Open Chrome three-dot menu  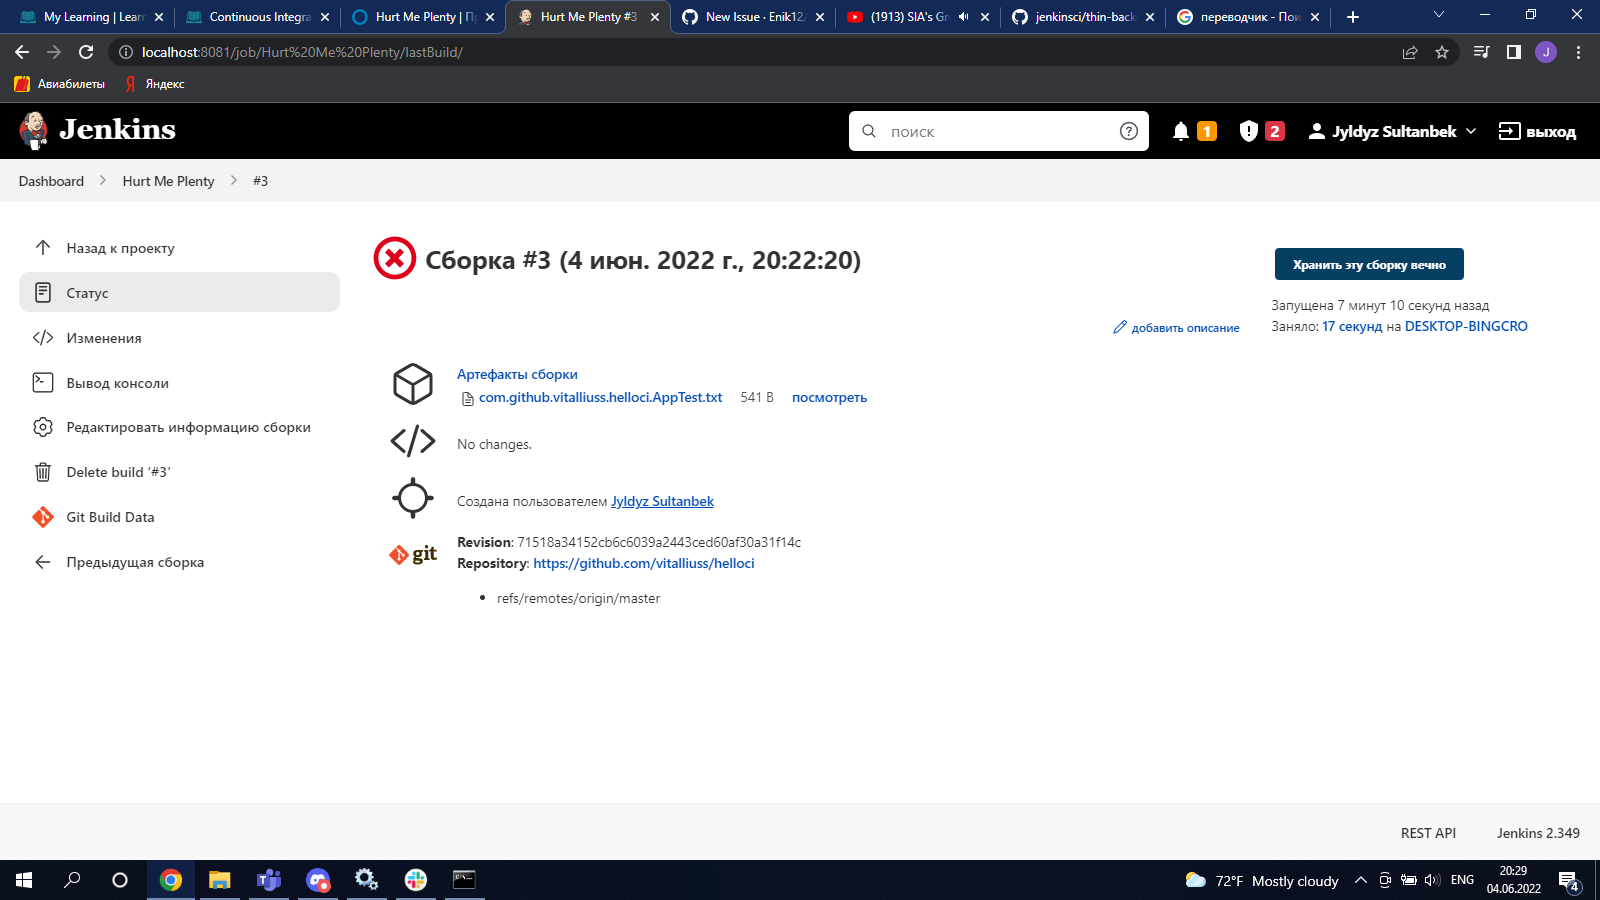pos(1578,52)
